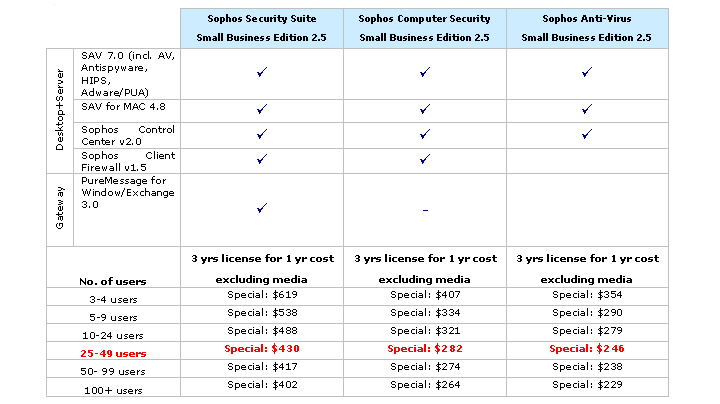Click the red Special: $246 price
Viewport: 720px width, 404px height.
[587, 349]
